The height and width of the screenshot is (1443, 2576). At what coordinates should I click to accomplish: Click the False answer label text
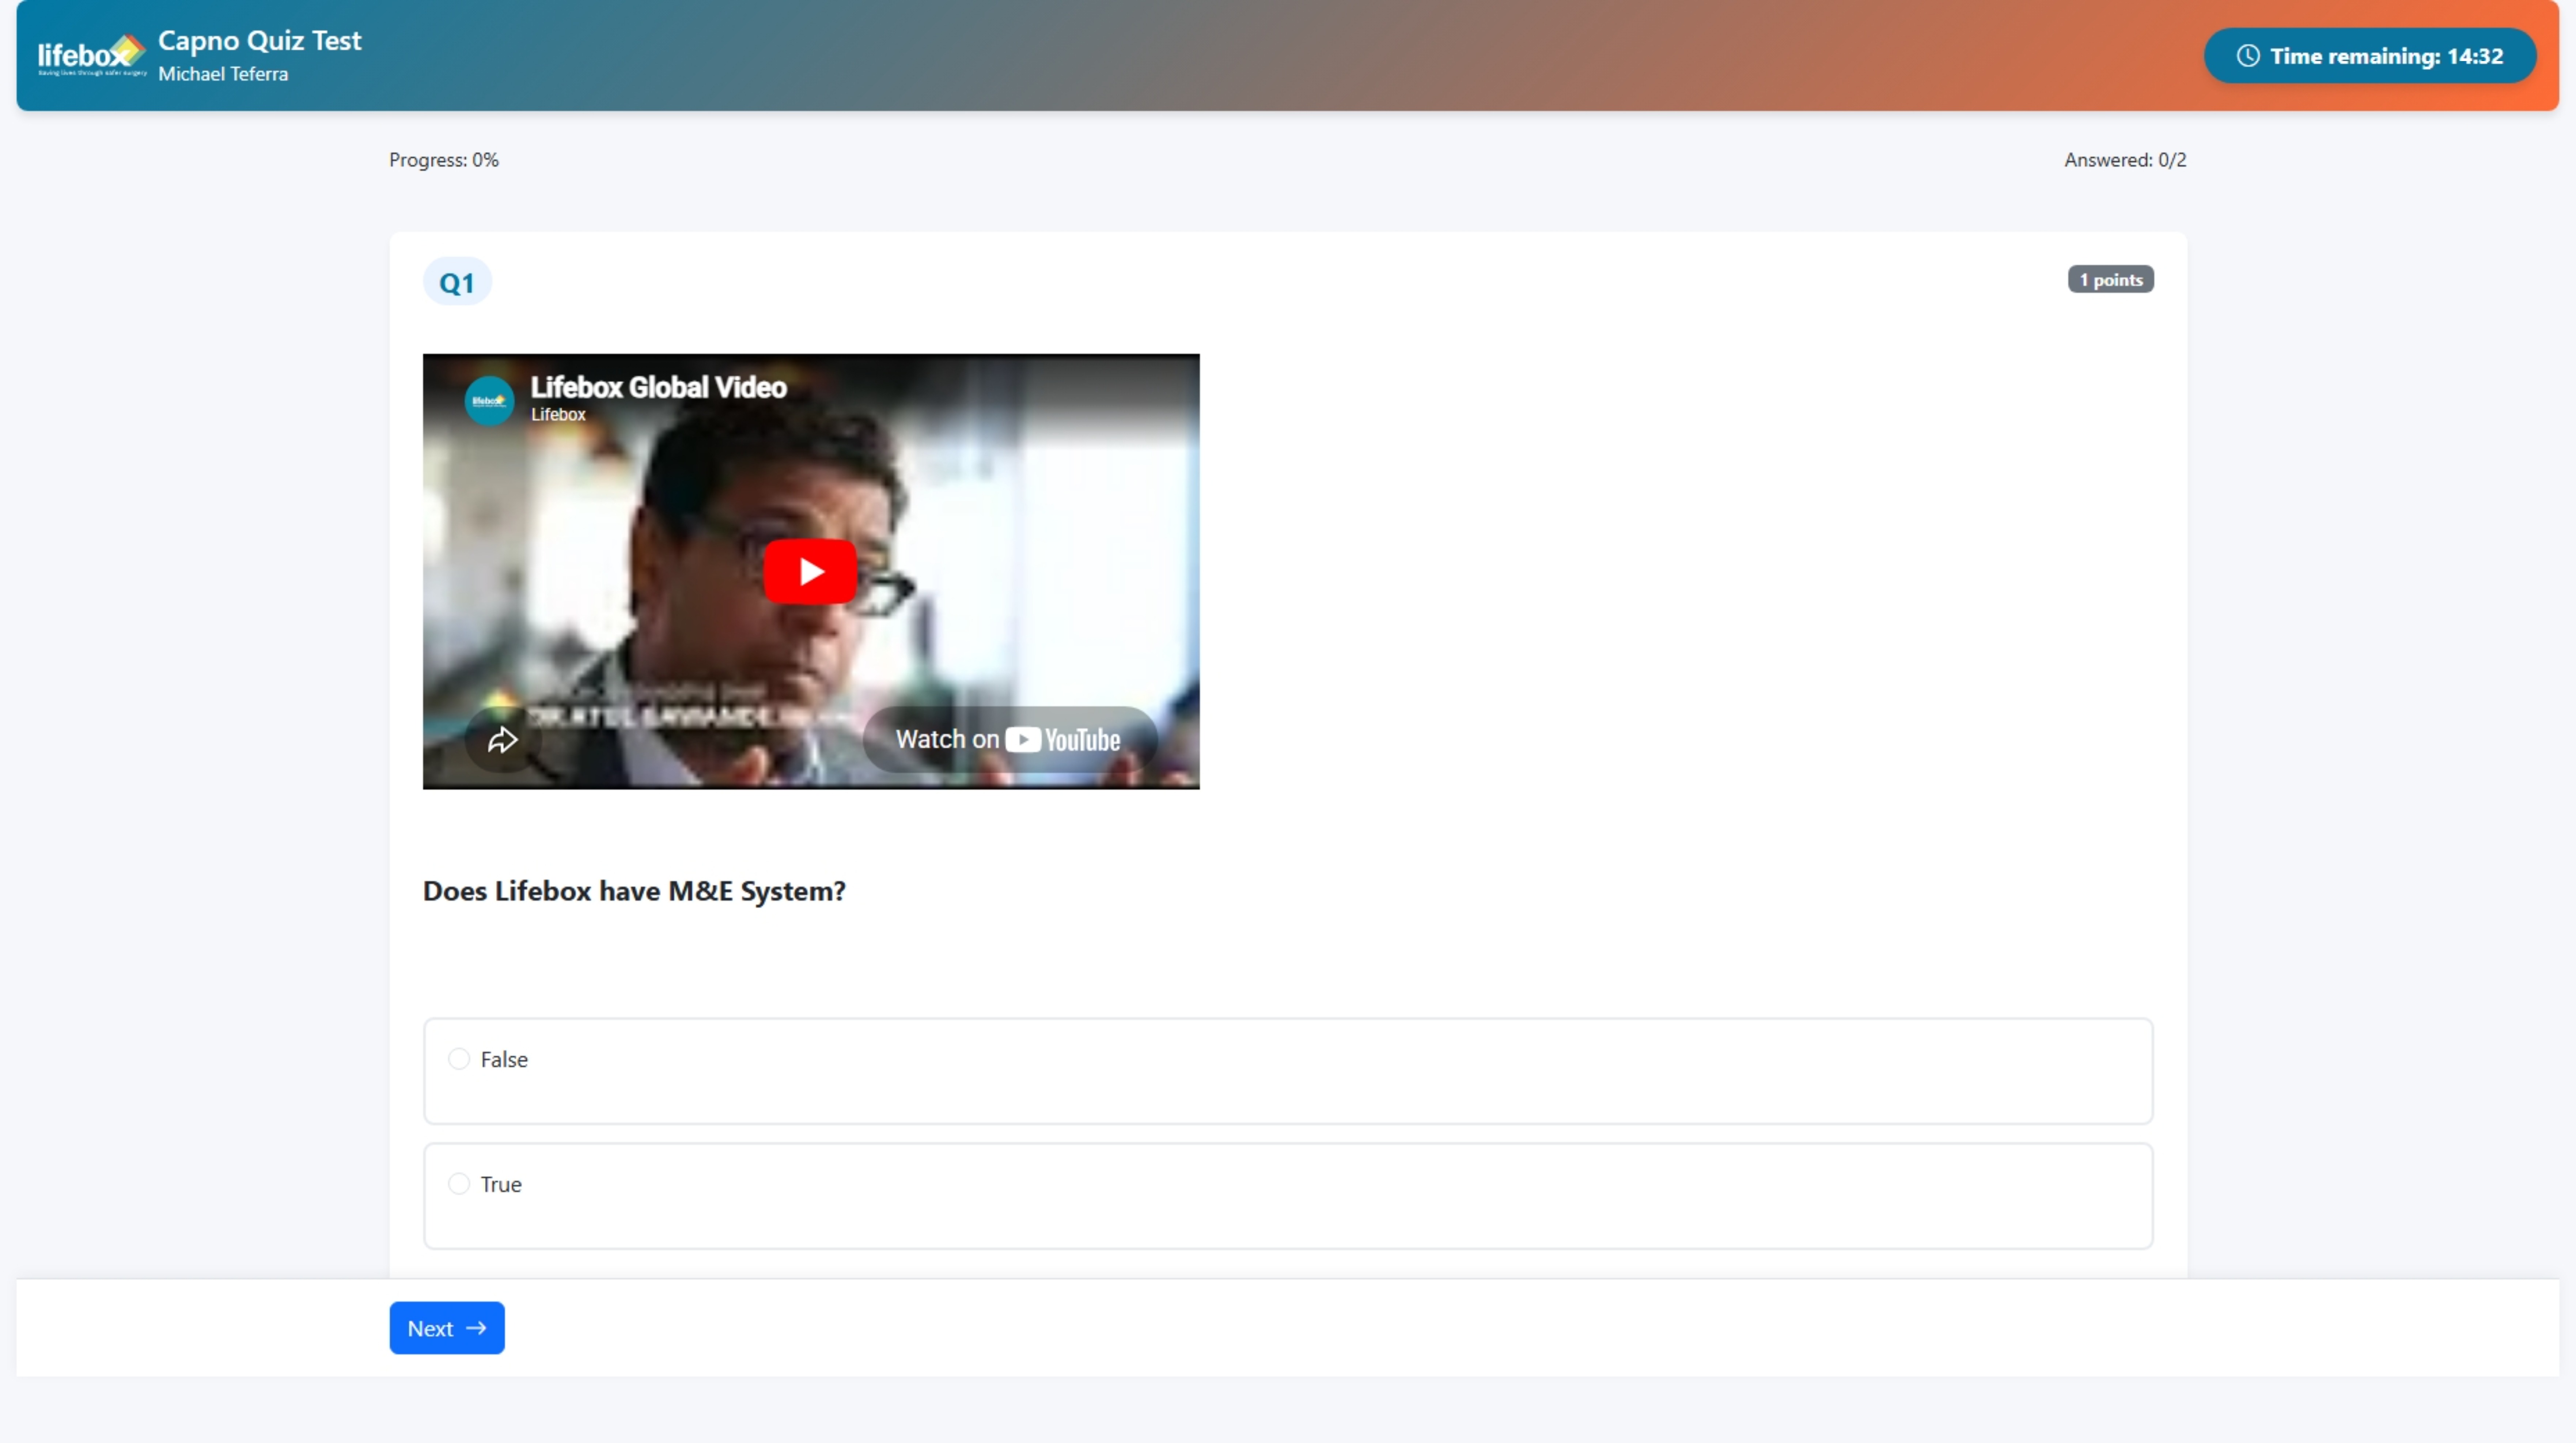pyautogui.click(x=504, y=1059)
